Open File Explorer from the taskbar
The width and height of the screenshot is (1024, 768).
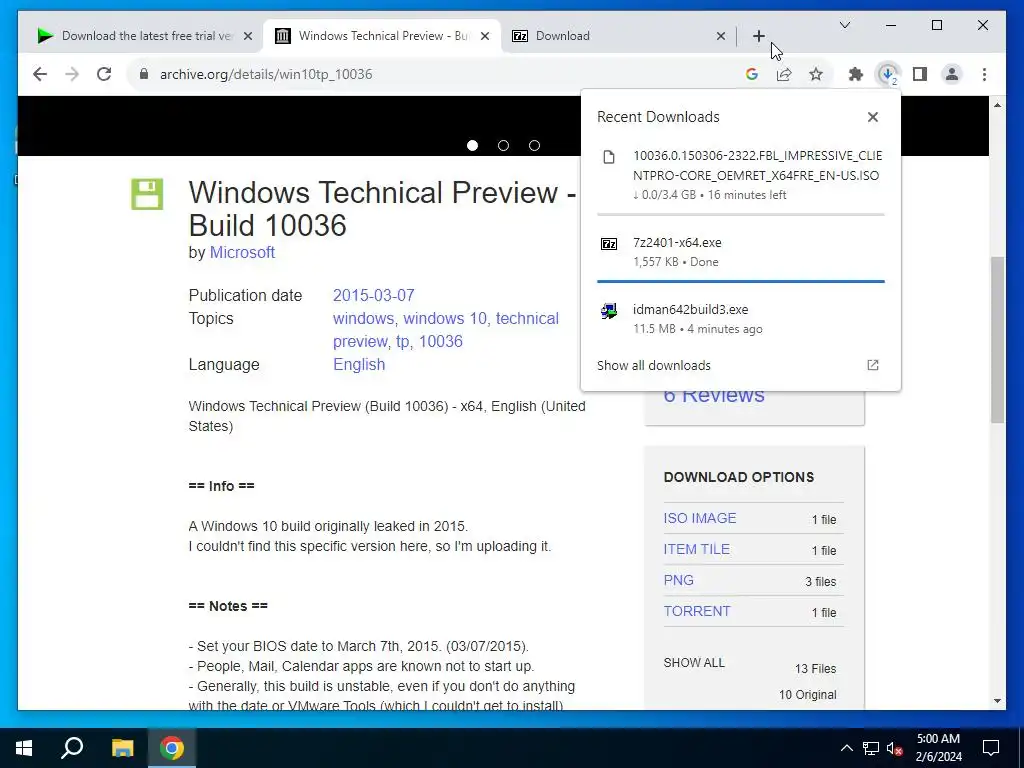point(122,748)
